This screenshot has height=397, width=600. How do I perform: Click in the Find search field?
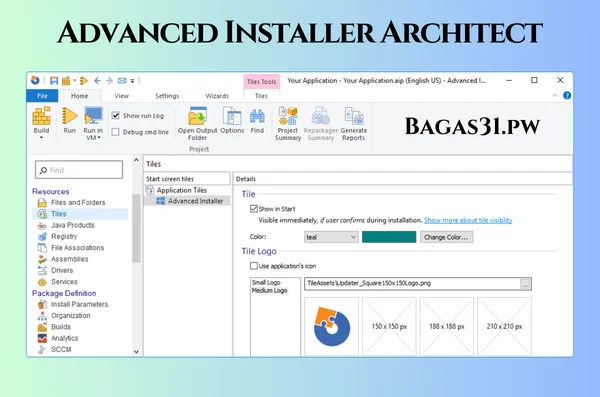pyautogui.click(x=79, y=170)
